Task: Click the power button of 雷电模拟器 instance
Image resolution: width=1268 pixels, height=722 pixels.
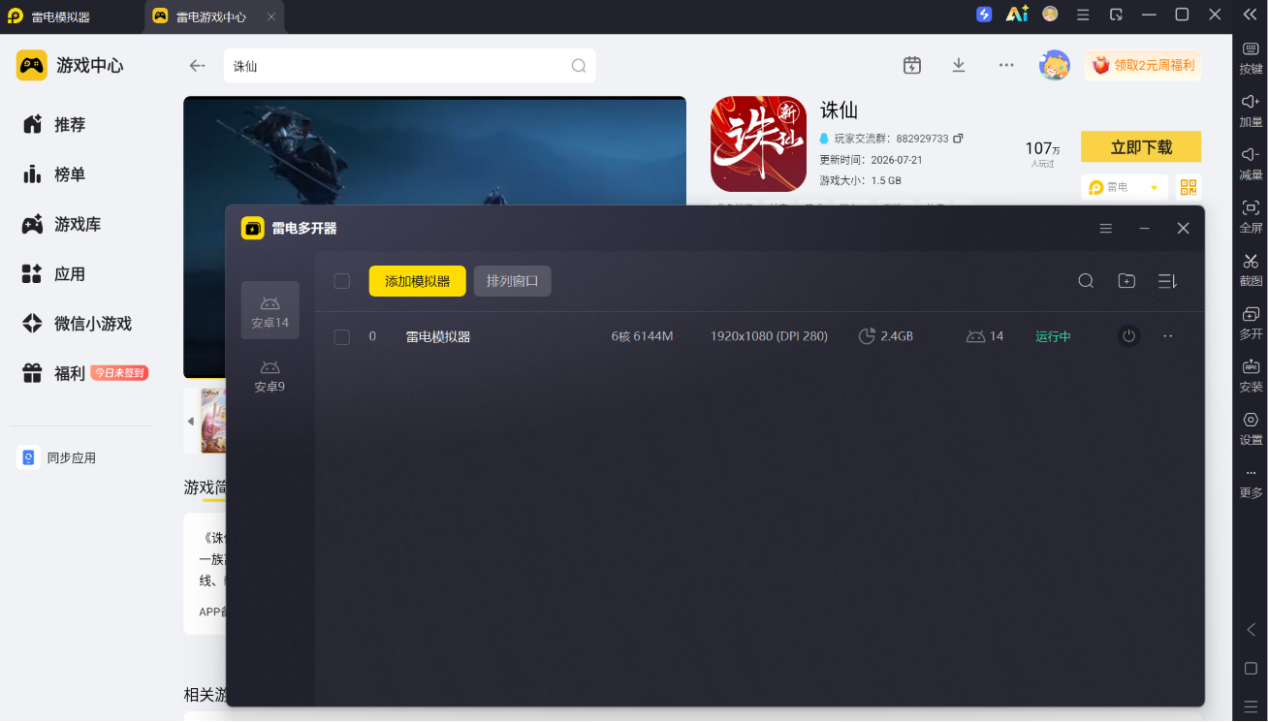Action: pos(1128,336)
